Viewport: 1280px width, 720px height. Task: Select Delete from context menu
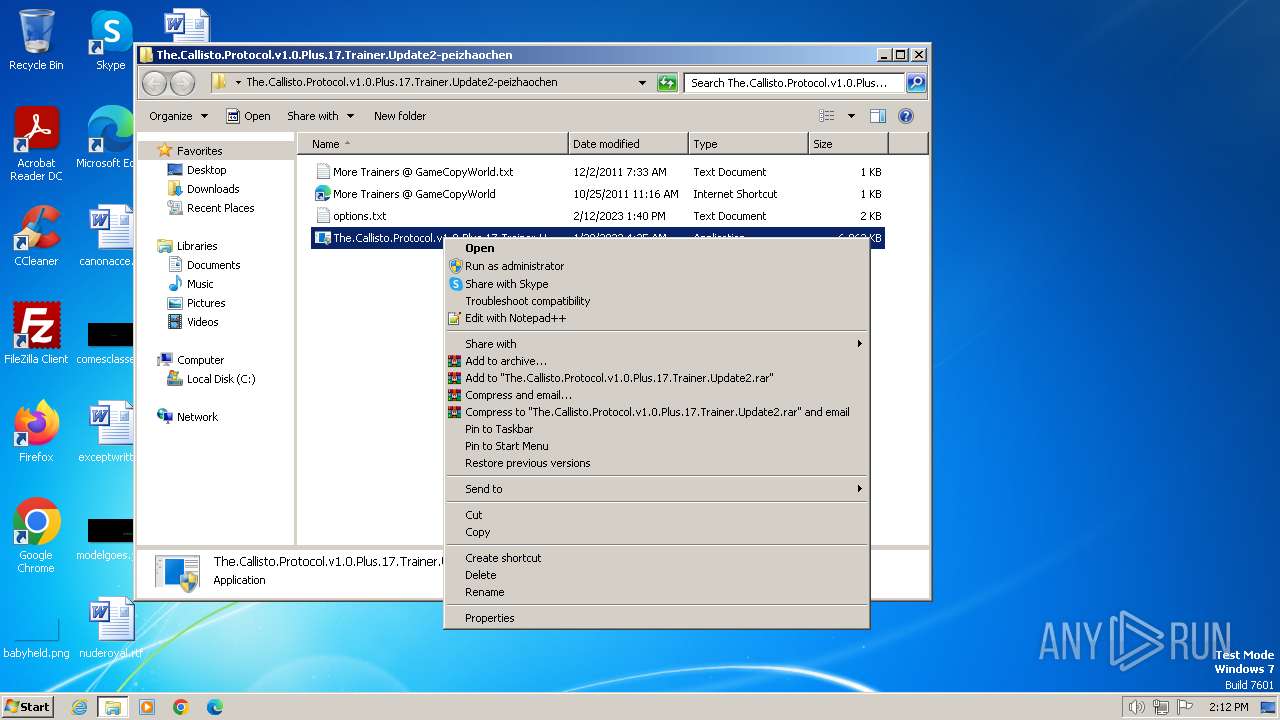click(x=656, y=575)
